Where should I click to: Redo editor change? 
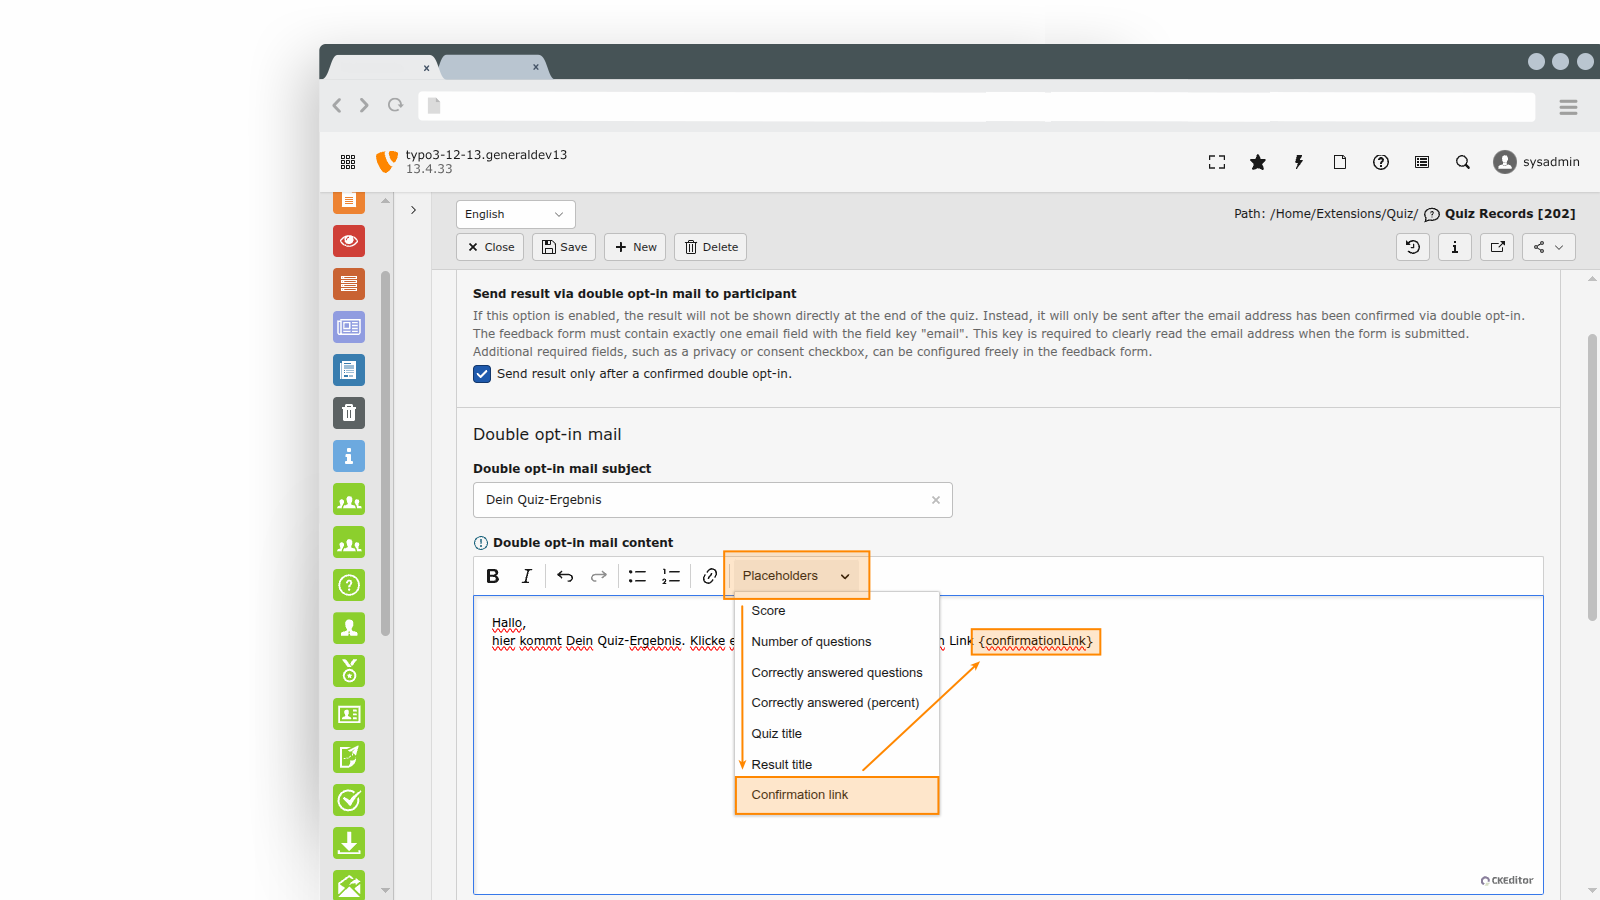point(599,576)
